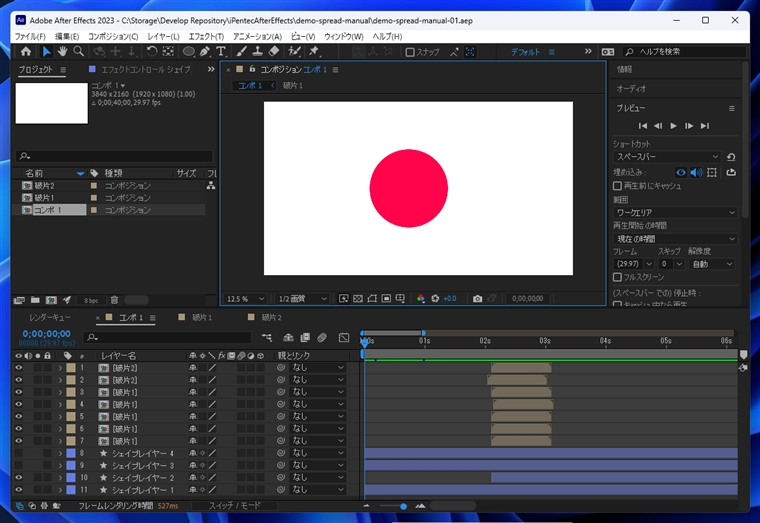Click the snapshot camera icon in viewer
This screenshot has width=760, height=523.
(x=477, y=299)
